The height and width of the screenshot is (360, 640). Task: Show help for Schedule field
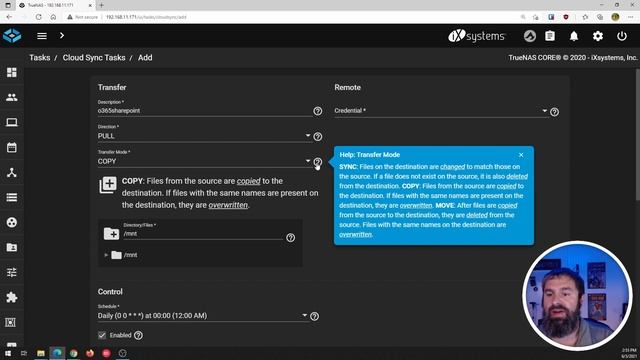click(x=314, y=316)
